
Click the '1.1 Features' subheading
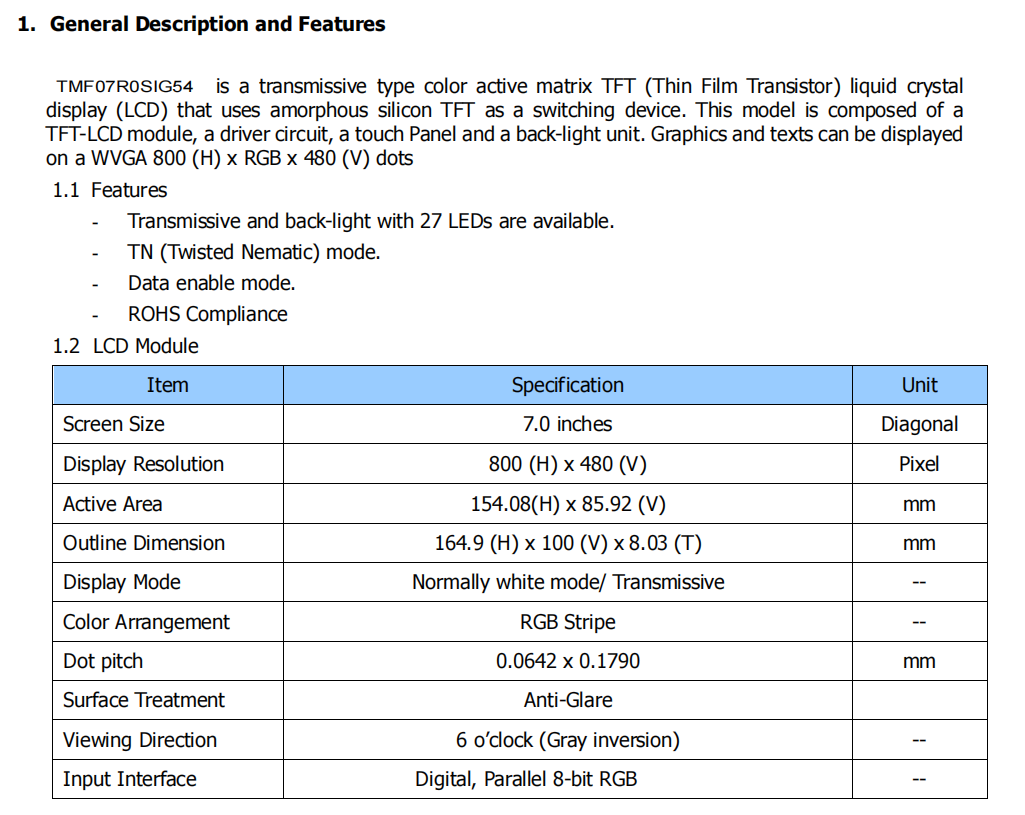click(110, 190)
